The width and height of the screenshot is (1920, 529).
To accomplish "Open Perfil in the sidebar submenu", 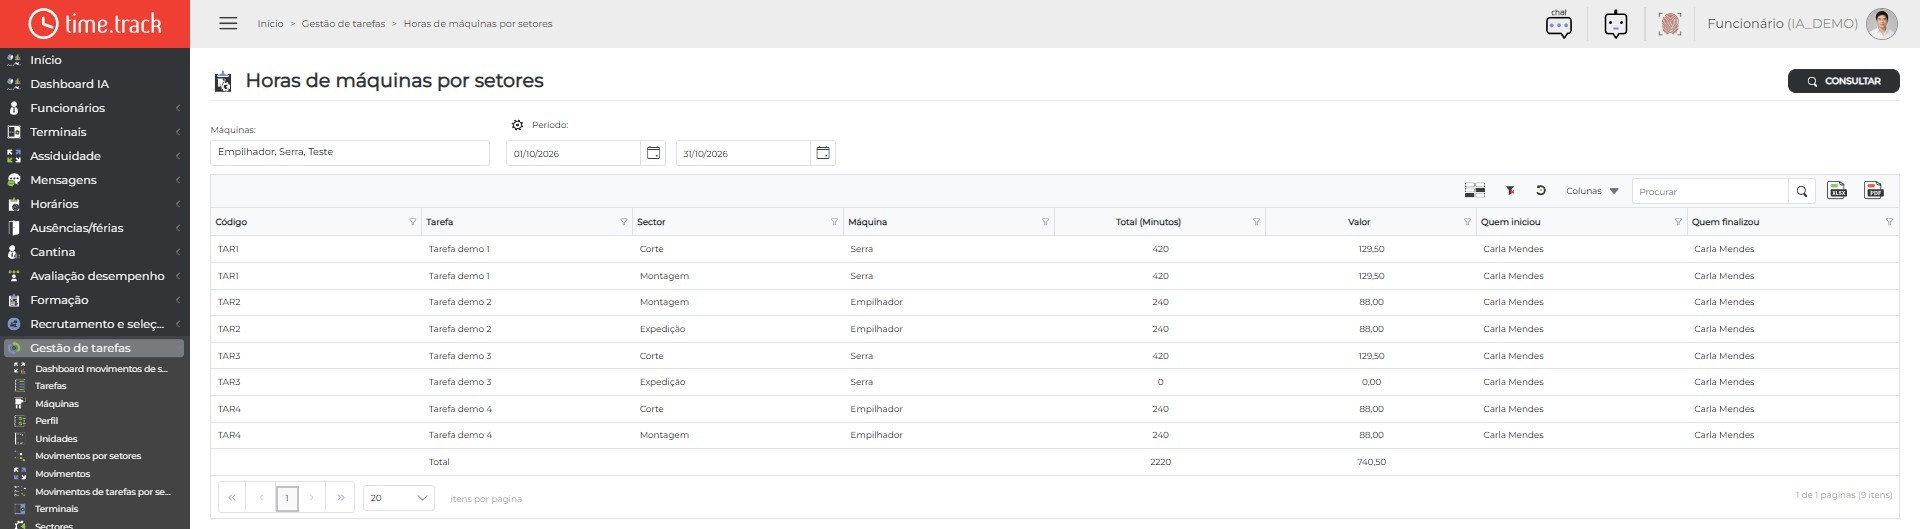I will (47, 421).
